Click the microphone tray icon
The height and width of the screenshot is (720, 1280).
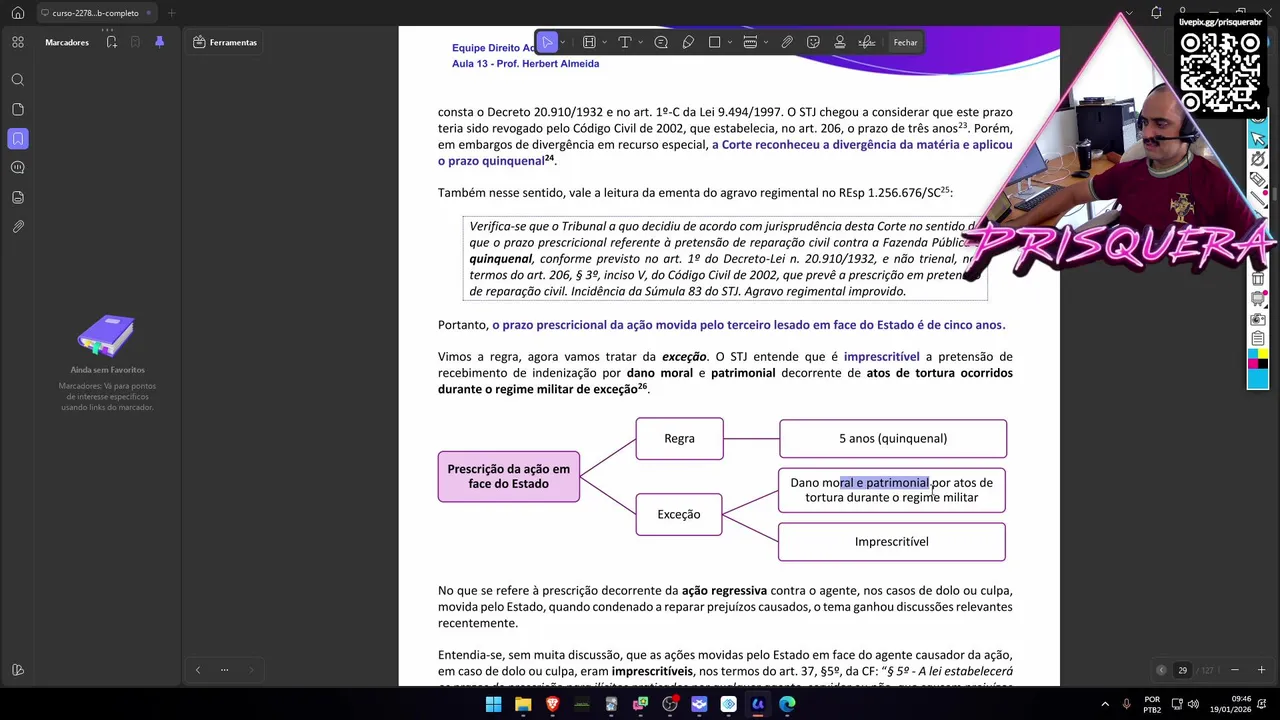coord(1127,704)
